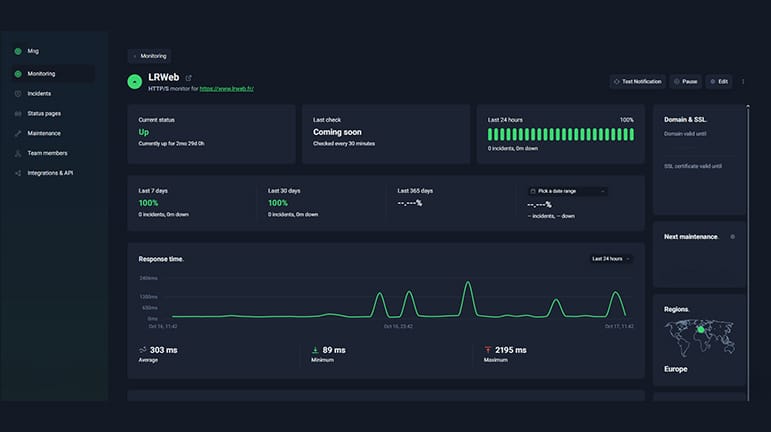Click the Last 24 hours uptime bar strip

(561, 134)
